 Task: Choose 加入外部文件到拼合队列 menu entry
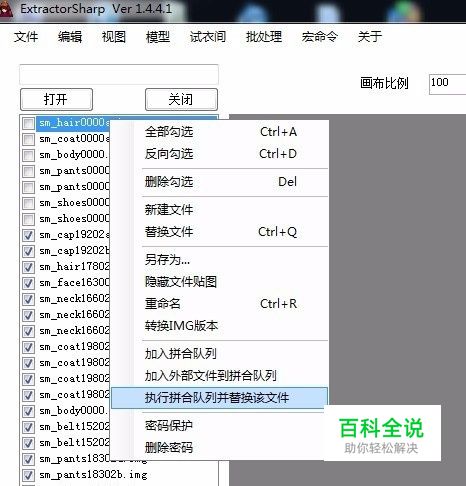pos(219,376)
